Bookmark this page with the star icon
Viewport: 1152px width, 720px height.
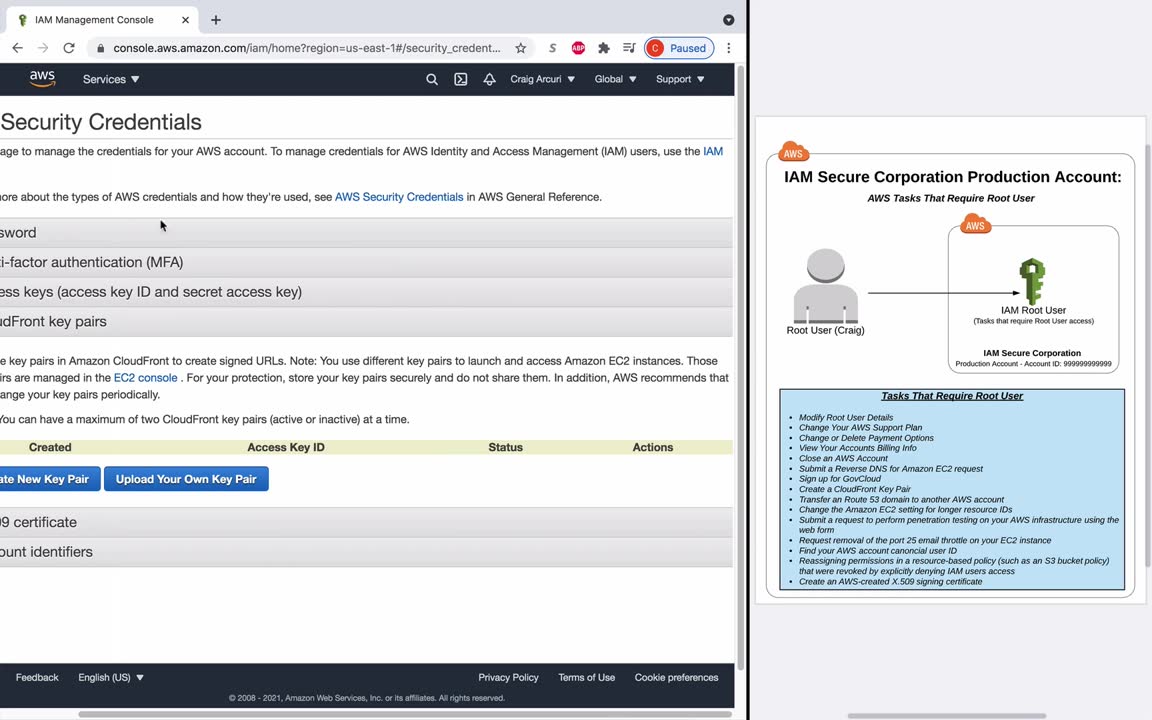521,48
